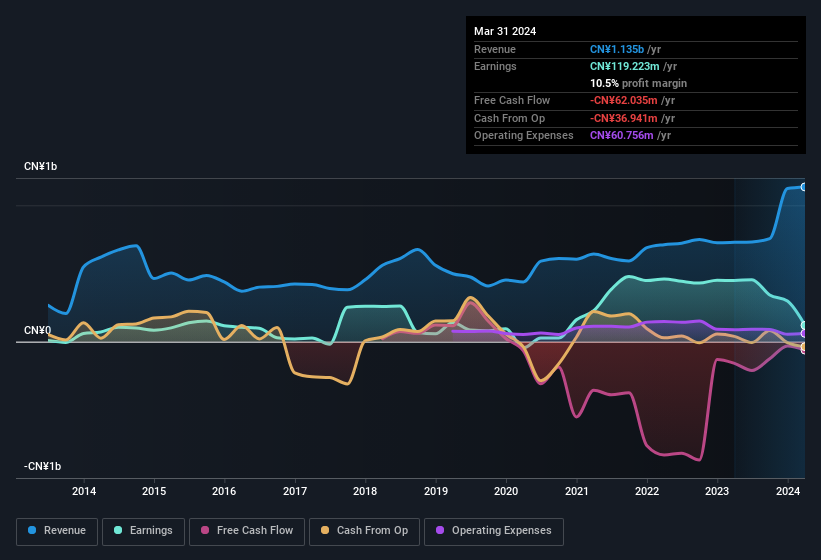Toggle the Earnings series in legend
The width and height of the screenshot is (821, 560).
pos(144,531)
